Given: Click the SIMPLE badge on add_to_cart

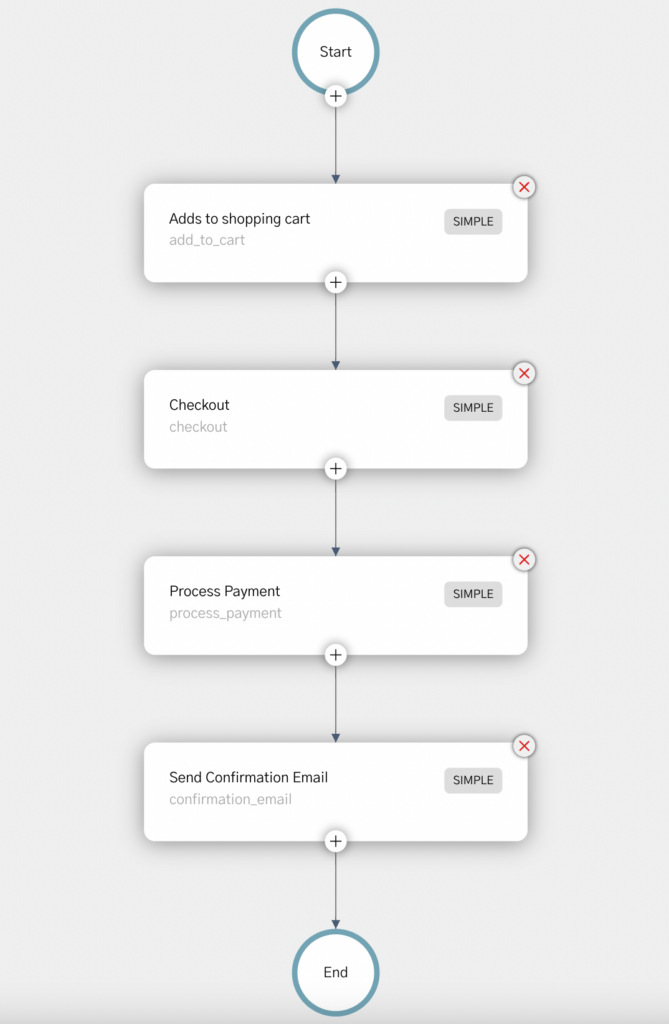Looking at the screenshot, I should point(473,221).
